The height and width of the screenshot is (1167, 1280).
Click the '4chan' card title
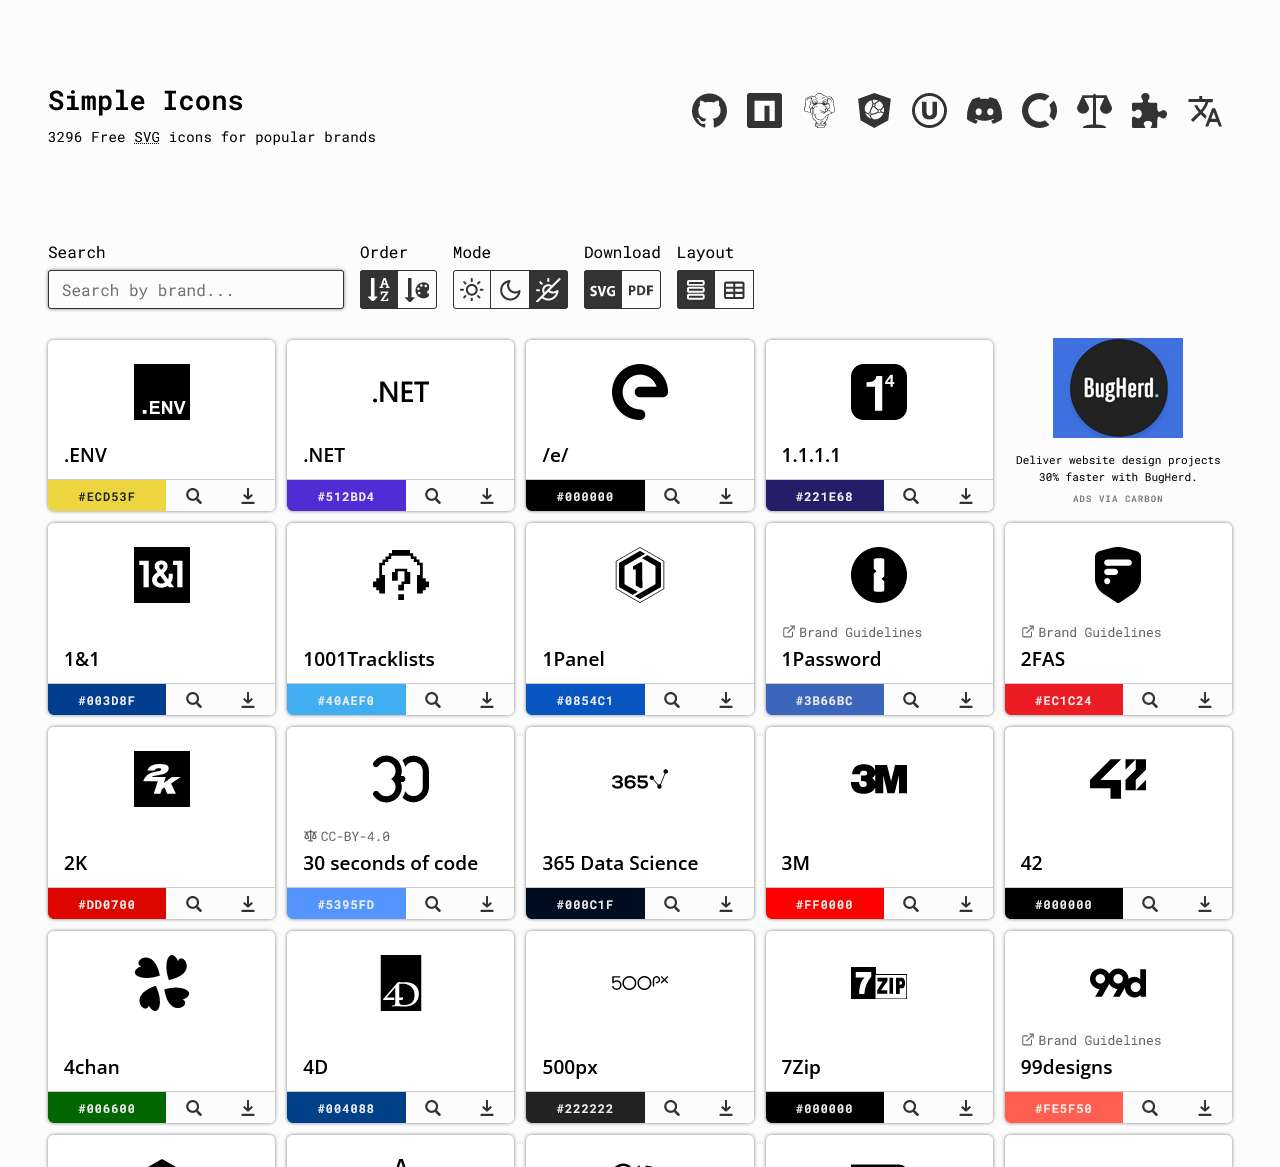[x=91, y=1067]
